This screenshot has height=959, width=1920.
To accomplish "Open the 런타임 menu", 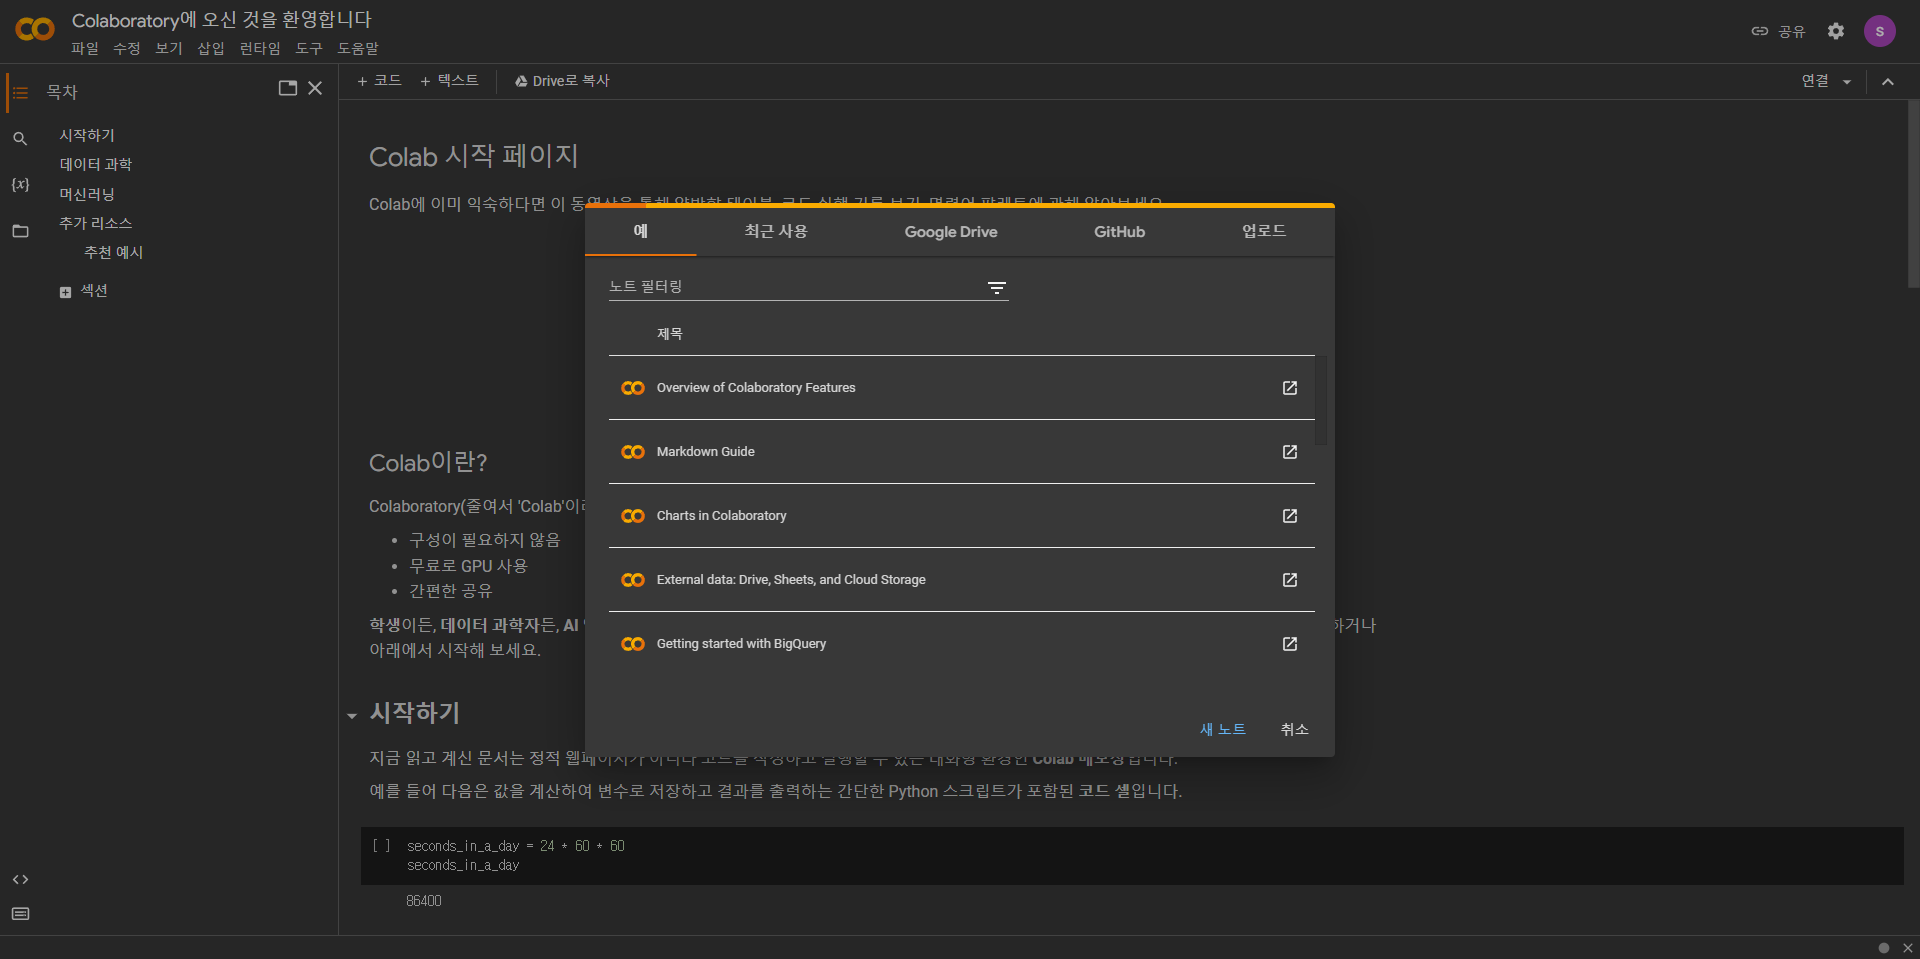I will tap(260, 48).
